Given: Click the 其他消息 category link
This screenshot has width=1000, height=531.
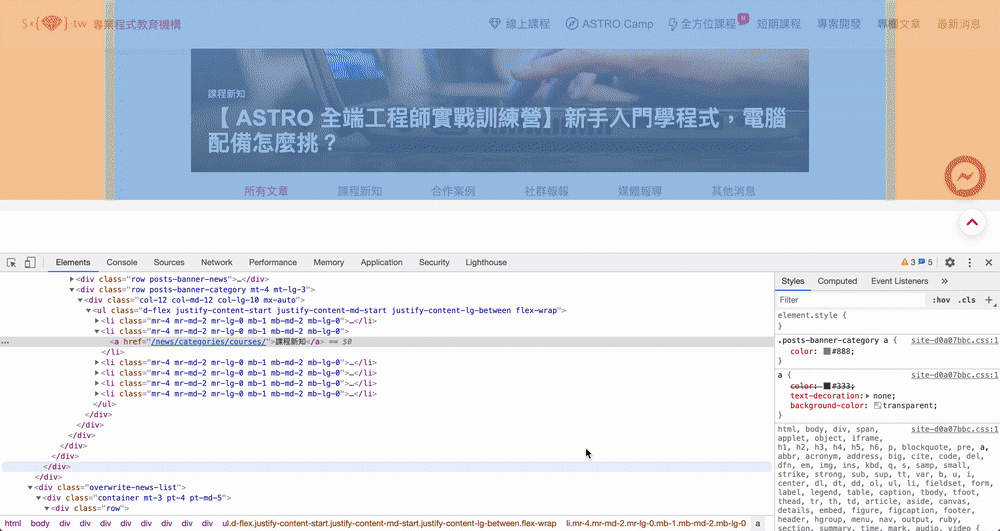Looking at the screenshot, I should tap(733, 191).
